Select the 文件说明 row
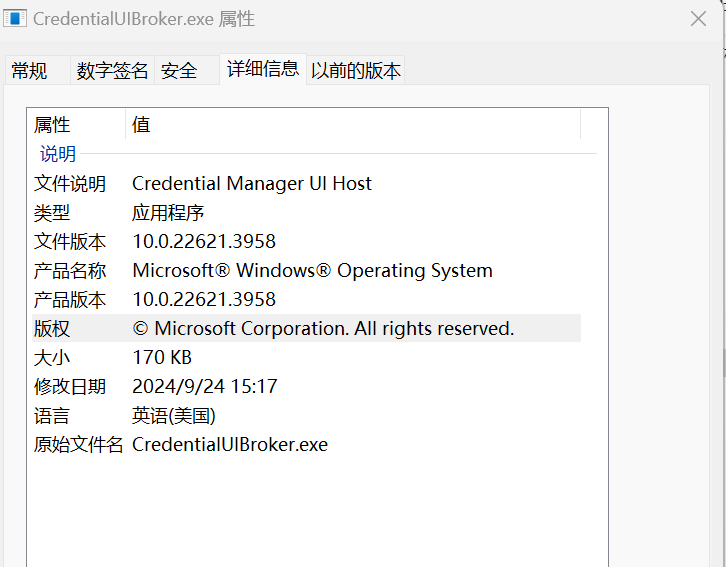 click(x=306, y=183)
